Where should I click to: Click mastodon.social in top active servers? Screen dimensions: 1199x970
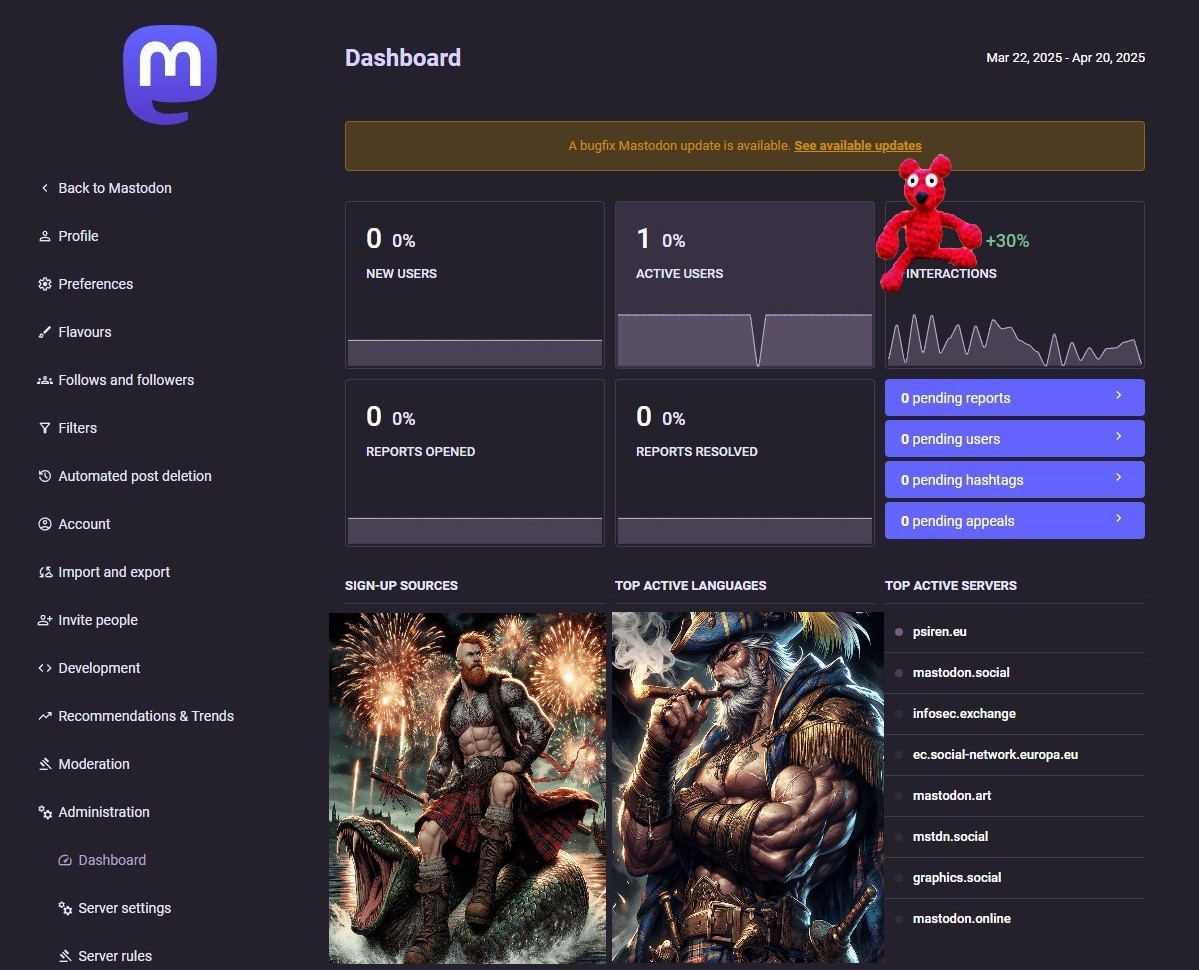[x=960, y=673]
